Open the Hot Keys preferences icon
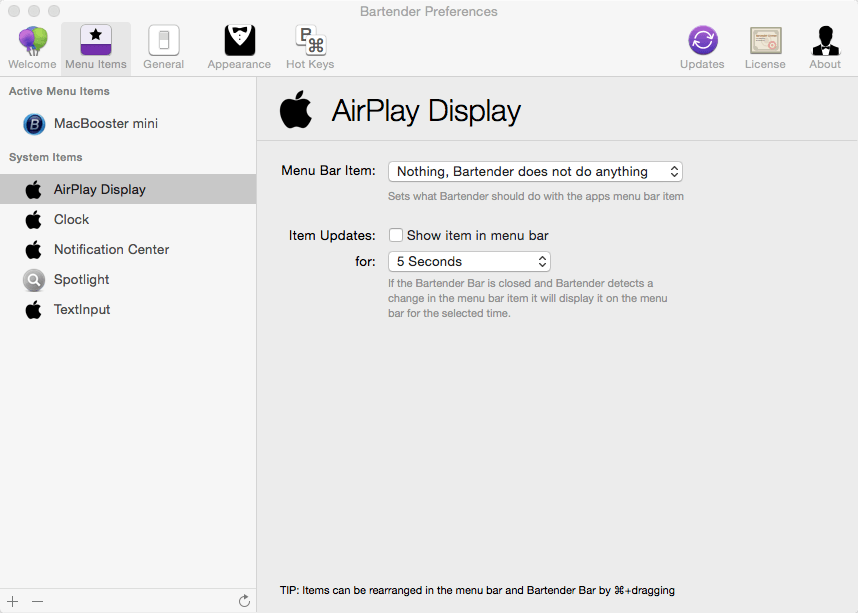Image resolution: width=858 pixels, height=613 pixels. 310,41
